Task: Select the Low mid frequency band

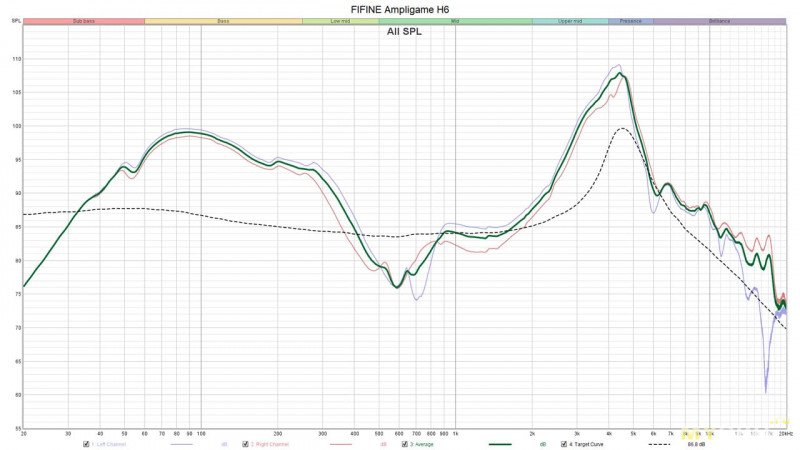Action: 340,20
